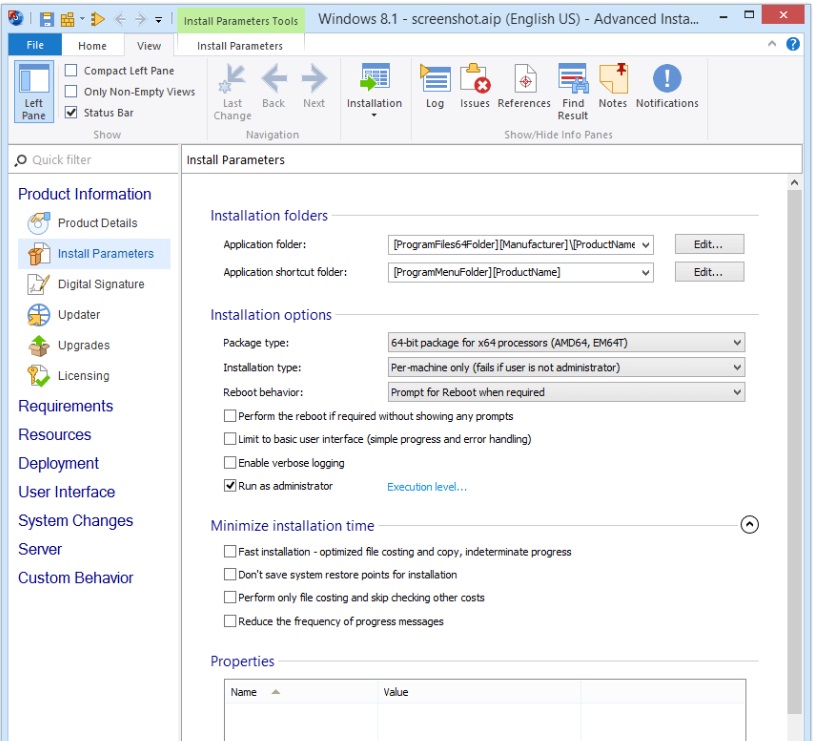Click the Next navigation arrow in ribbon
This screenshot has height=741, width=813.
click(314, 86)
